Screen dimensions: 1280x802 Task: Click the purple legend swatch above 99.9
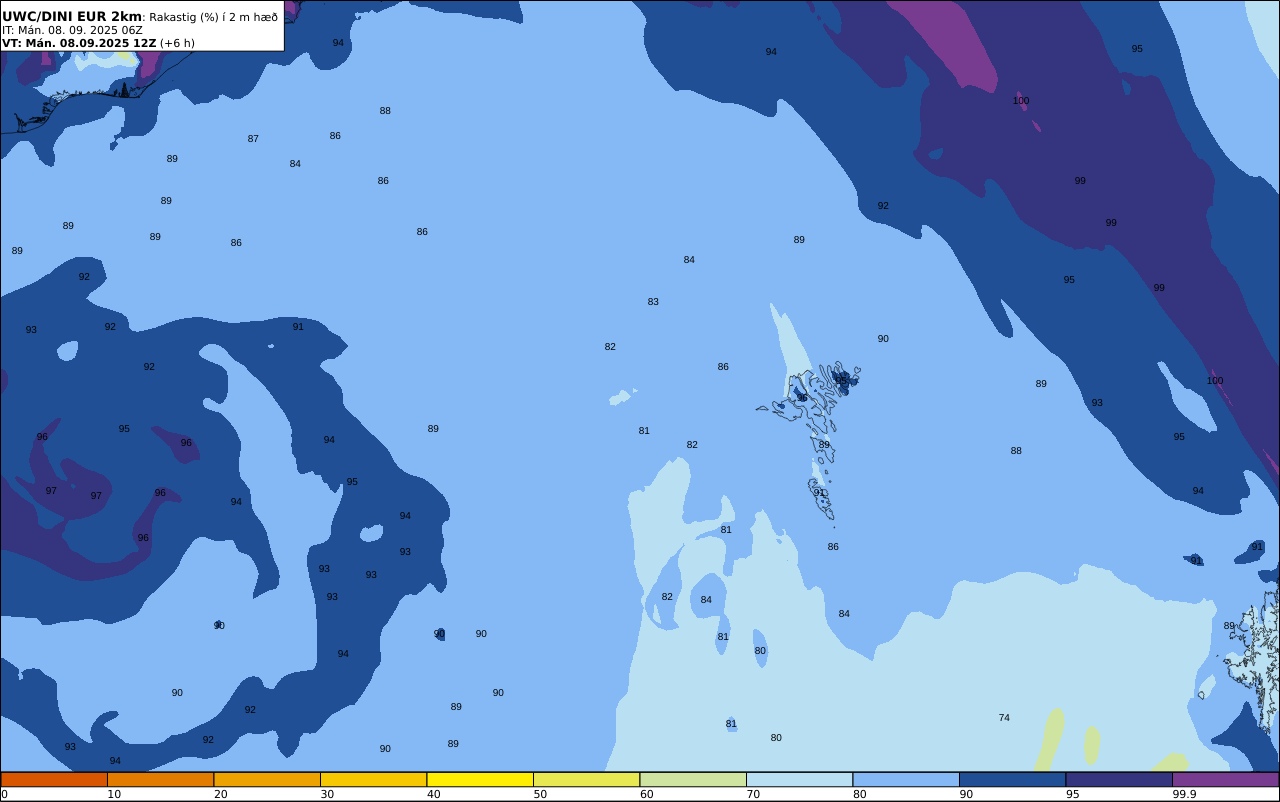click(x=1225, y=779)
